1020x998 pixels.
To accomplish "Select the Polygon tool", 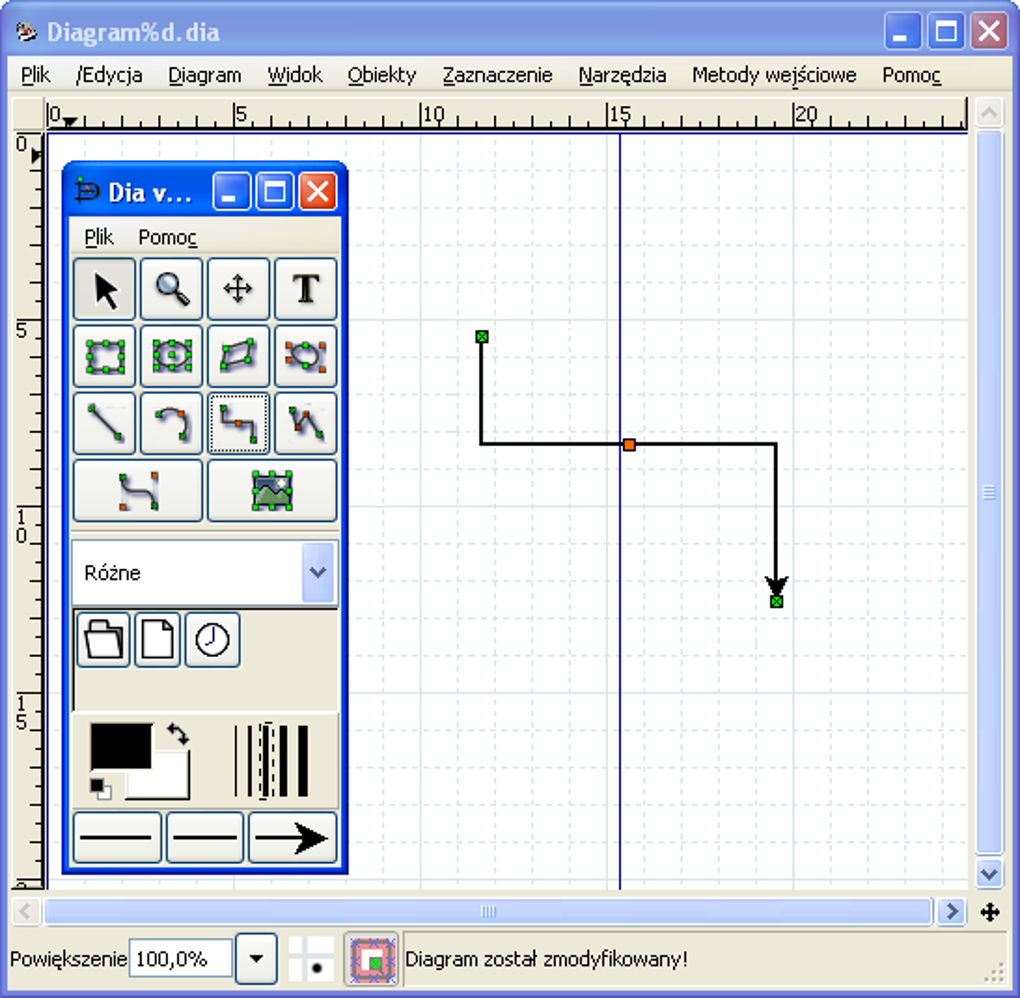I will pyautogui.click(x=238, y=356).
